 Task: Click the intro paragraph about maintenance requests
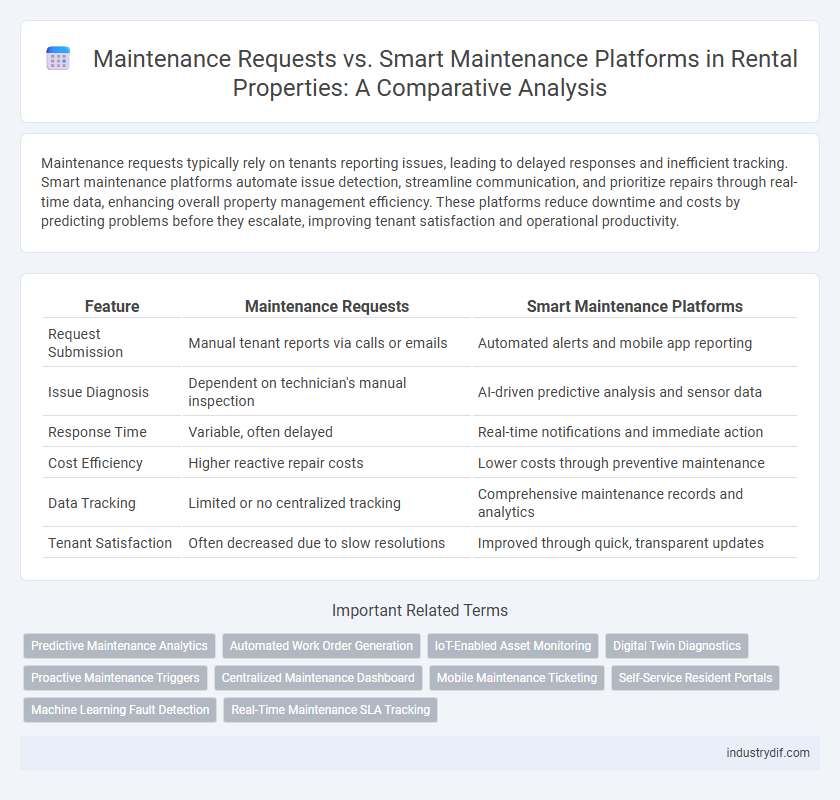coord(419,192)
